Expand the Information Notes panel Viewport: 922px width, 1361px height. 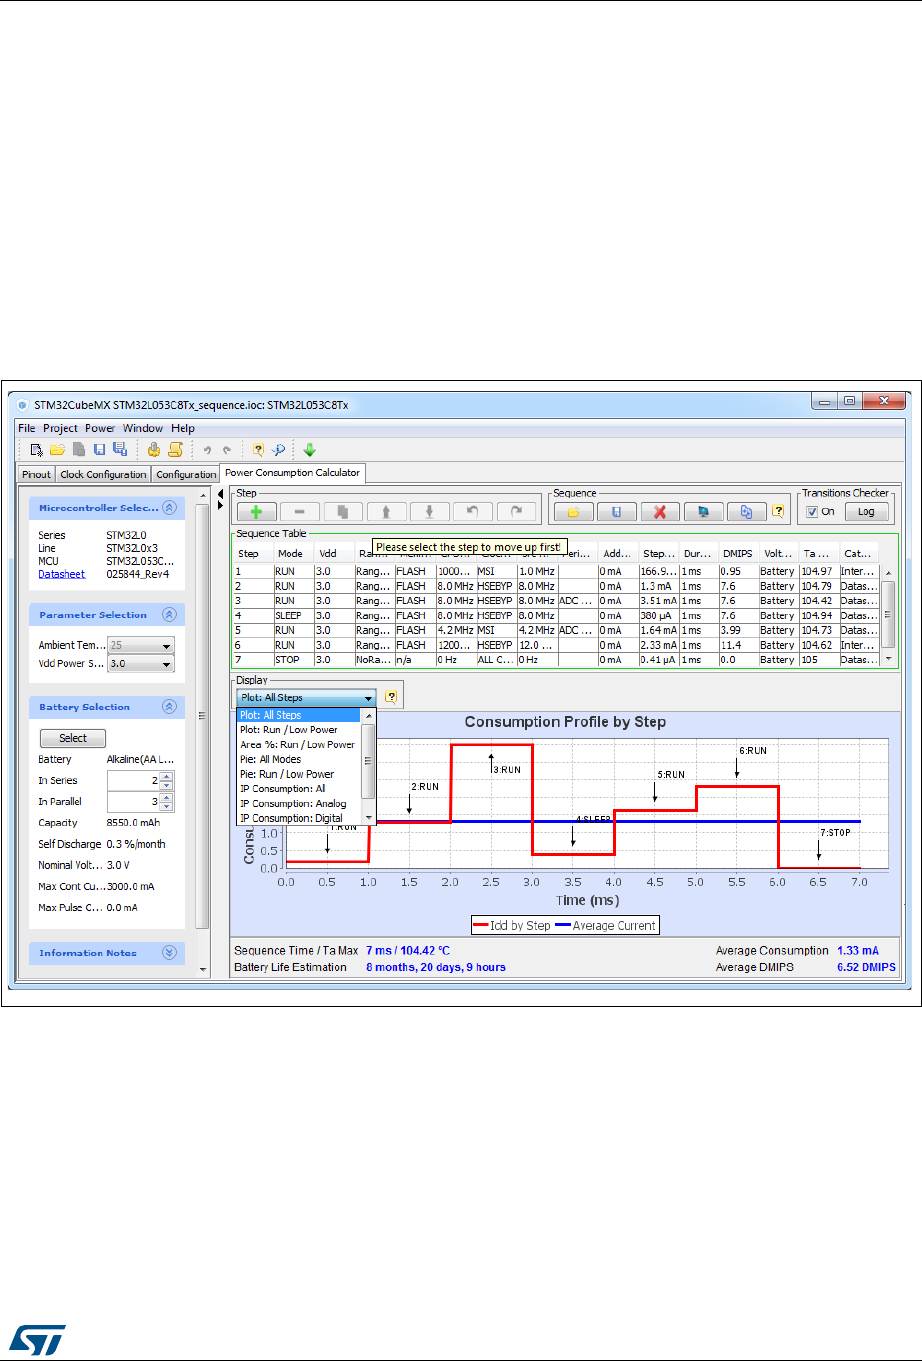(x=169, y=953)
